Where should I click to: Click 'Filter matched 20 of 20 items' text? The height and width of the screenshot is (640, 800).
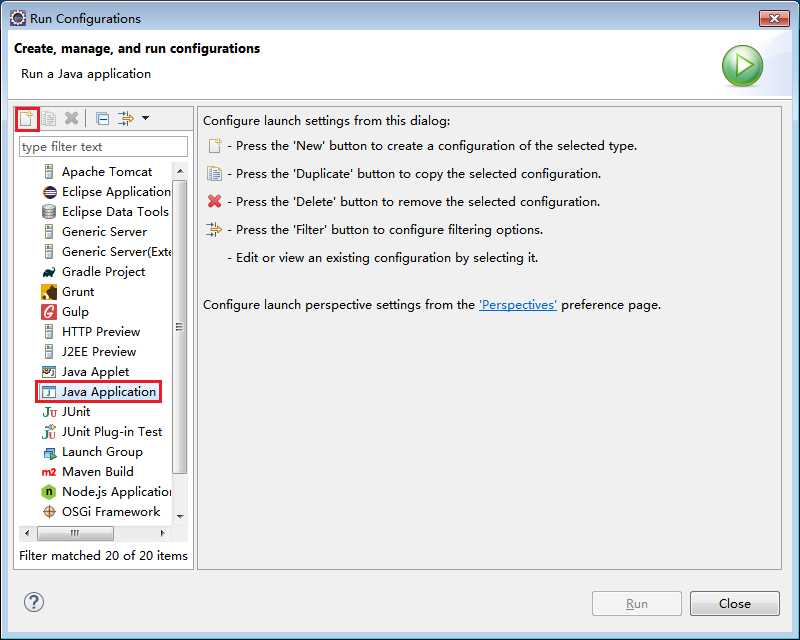(x=104, y=555)
